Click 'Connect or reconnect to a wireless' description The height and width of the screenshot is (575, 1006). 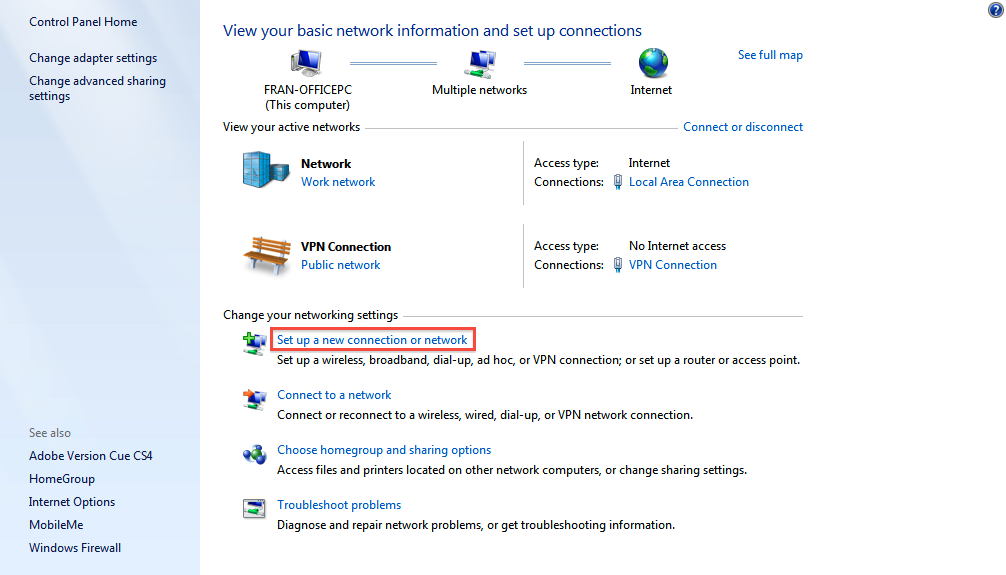485,415
